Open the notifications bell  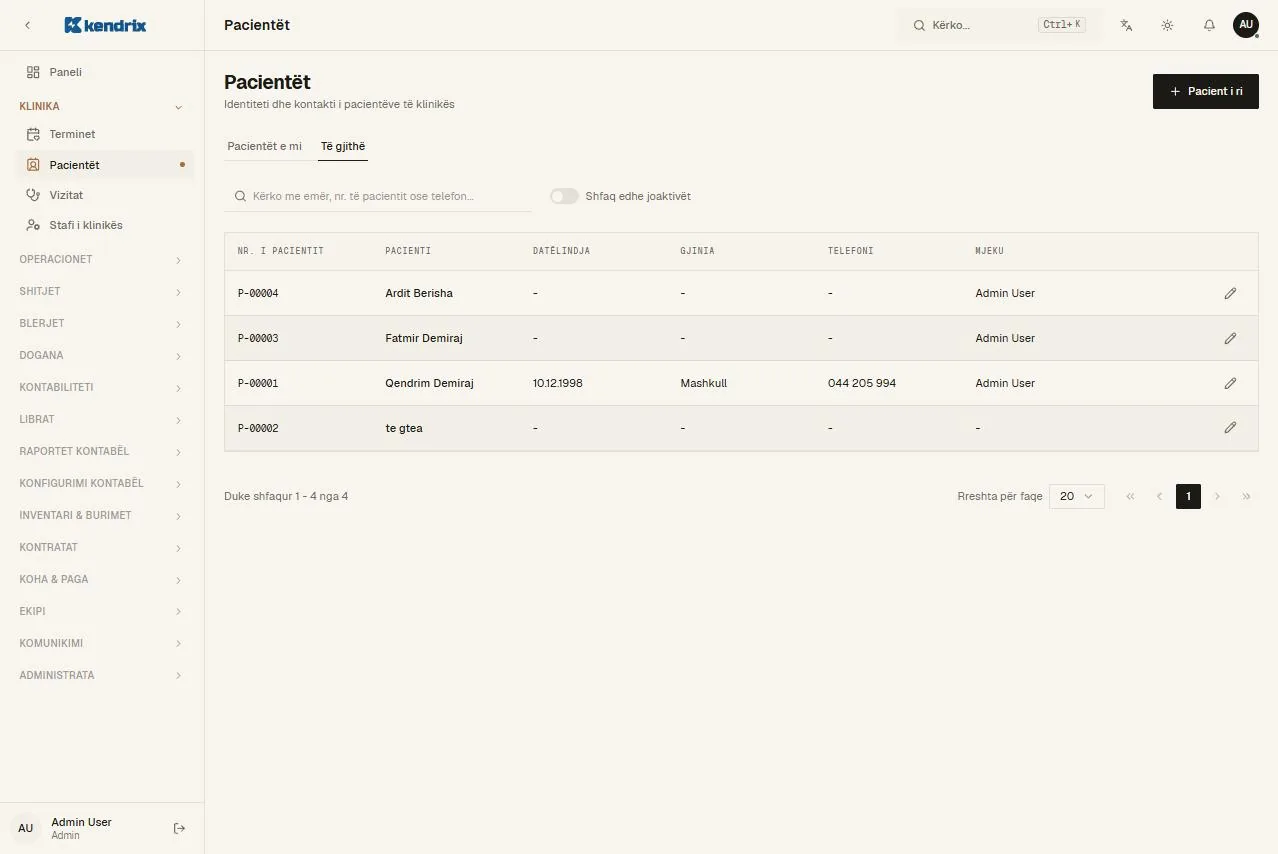click(1209, 25)
